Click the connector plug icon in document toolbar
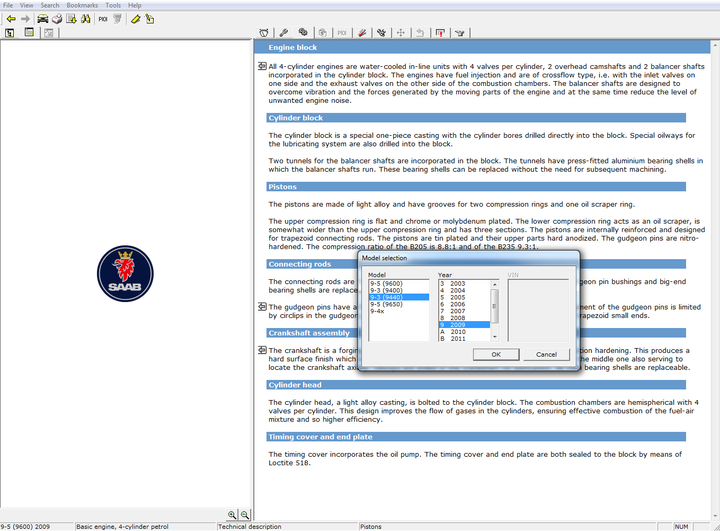This screenshot has height=531, width=720. click(x=381, y=33)
